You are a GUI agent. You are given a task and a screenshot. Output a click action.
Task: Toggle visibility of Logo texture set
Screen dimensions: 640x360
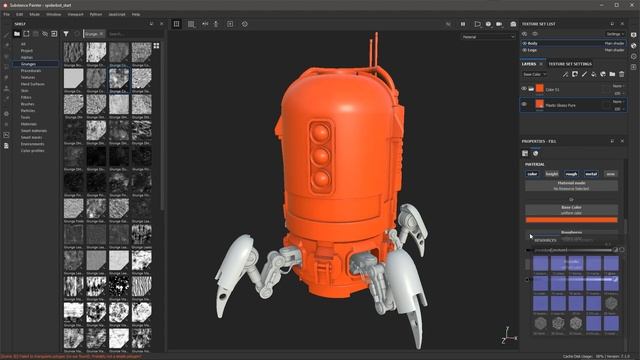coord(524,50)
